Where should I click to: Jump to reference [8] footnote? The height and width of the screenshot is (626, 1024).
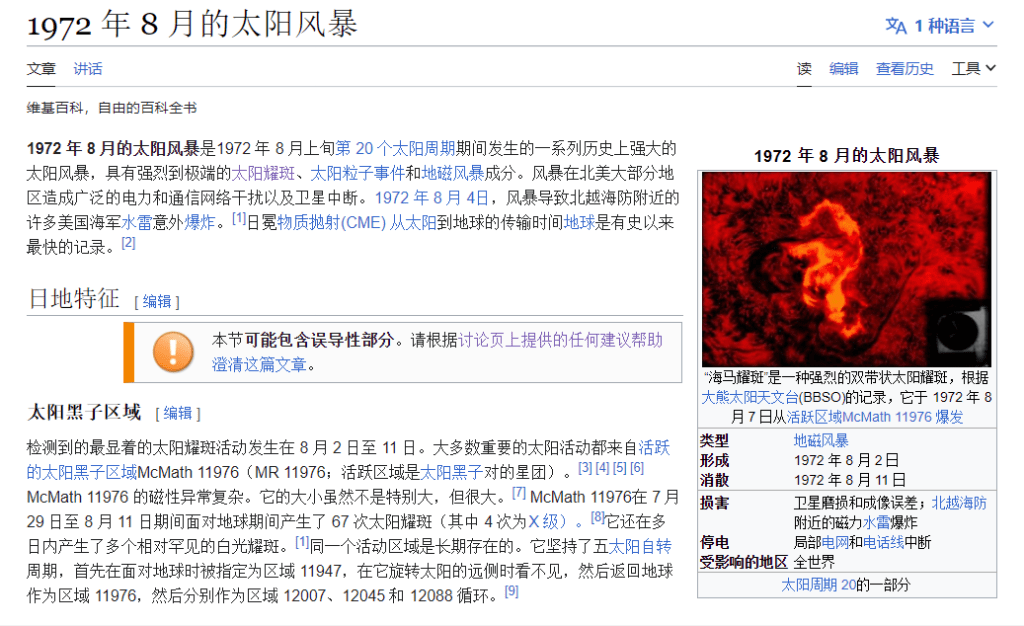click(x=598, y=518)
